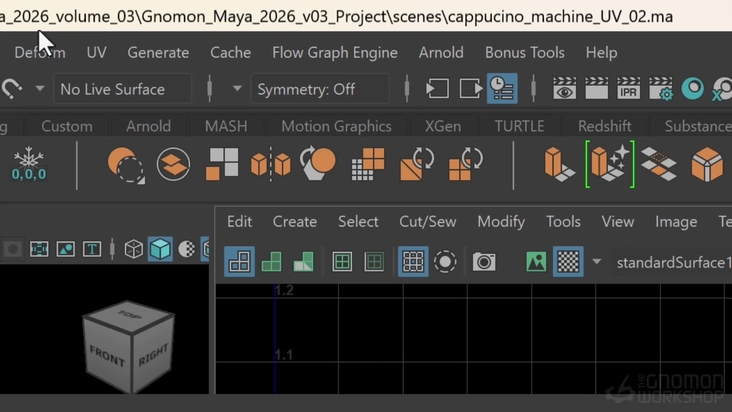Open the UV Editor Cut/Sew menu
The width and height of the screenshot is (732, 412).
point(428,222)
